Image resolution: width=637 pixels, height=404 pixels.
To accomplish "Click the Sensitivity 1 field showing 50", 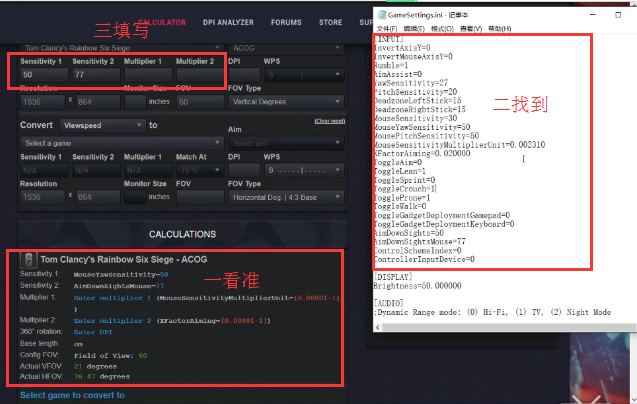I will coord(44,75).
